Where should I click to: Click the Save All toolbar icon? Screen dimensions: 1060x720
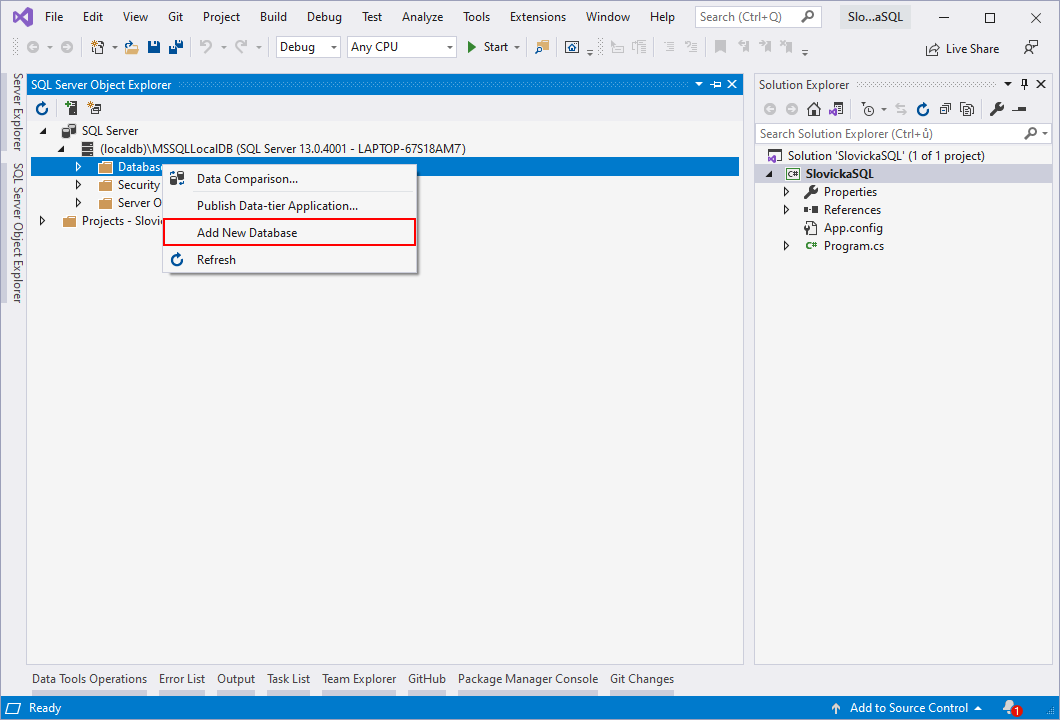pos(176,47)
